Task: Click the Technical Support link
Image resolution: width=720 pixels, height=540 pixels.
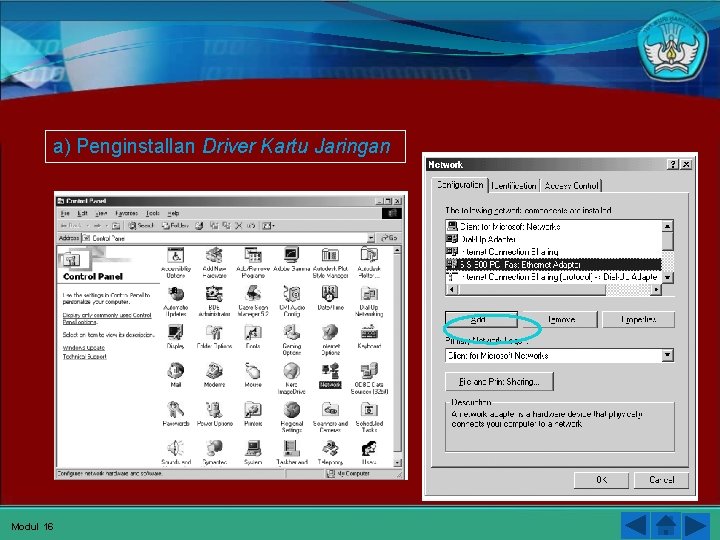Action: click(84, 356)
